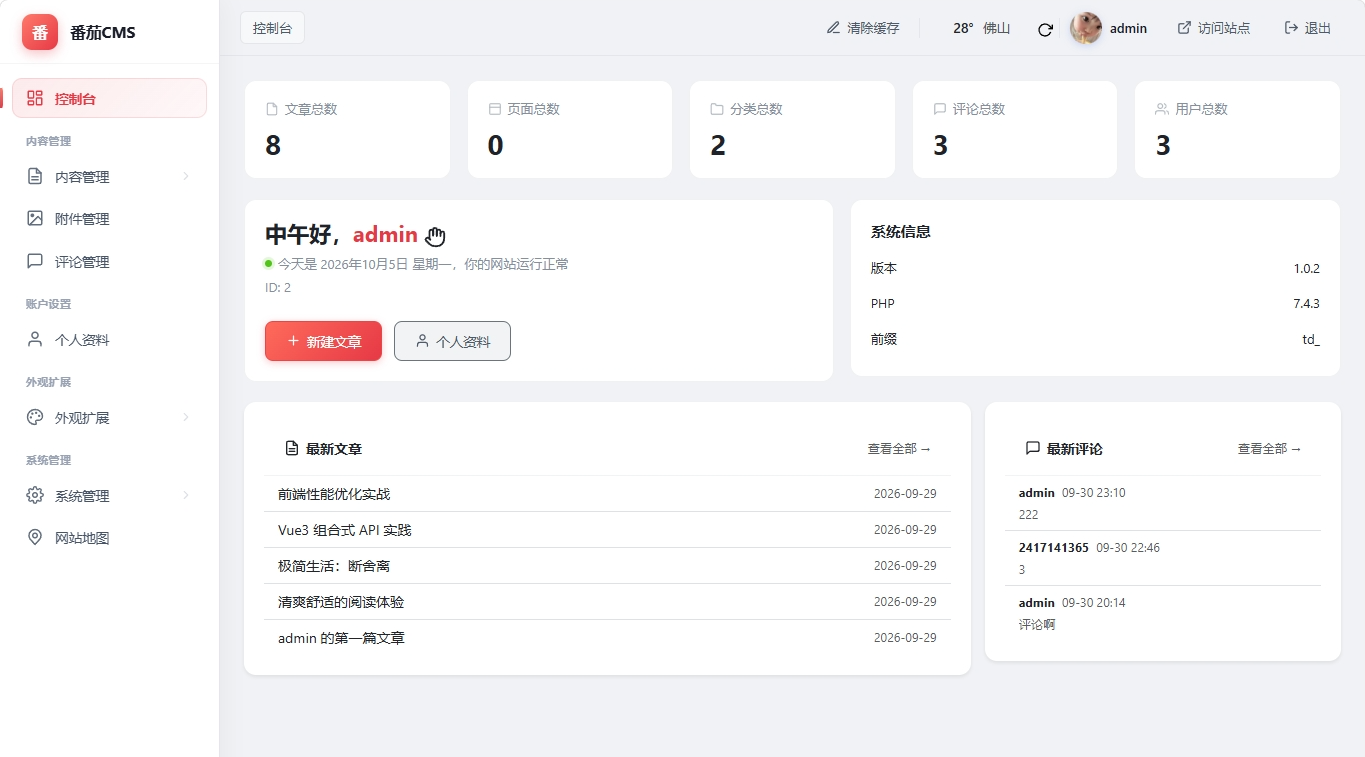Open article 清爽舒适的阅读体验
This screenshot has height=757, width=1365.
coord(341,602)
